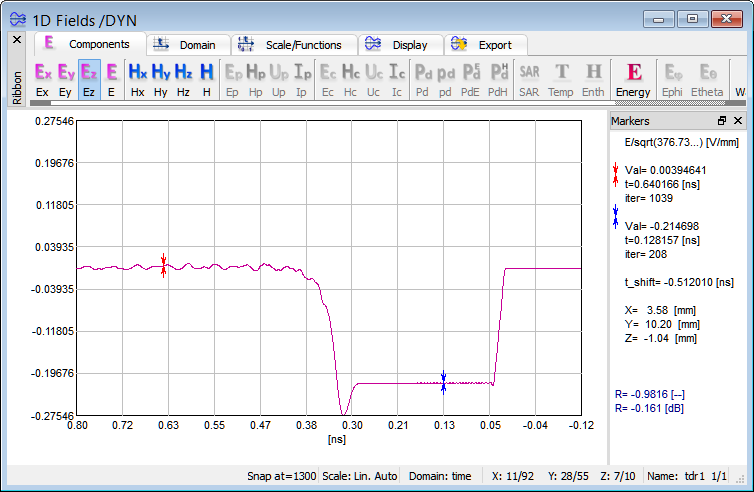
Task: Show the total H field
Action: tap(207, 79)
